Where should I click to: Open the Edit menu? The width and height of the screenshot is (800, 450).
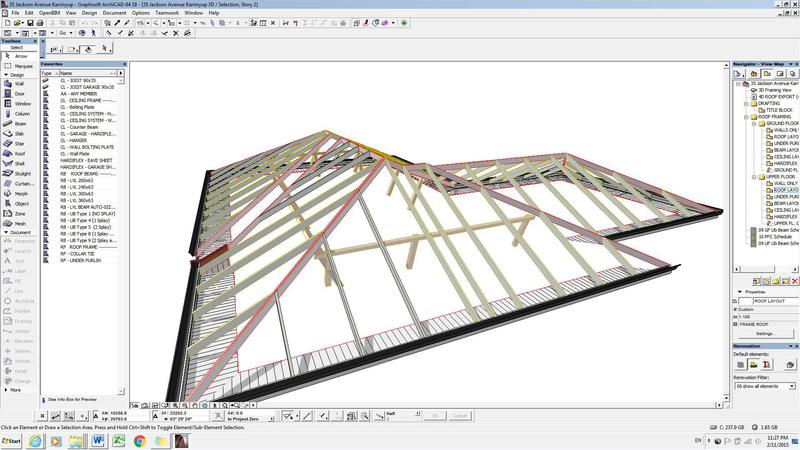point(29,13)
